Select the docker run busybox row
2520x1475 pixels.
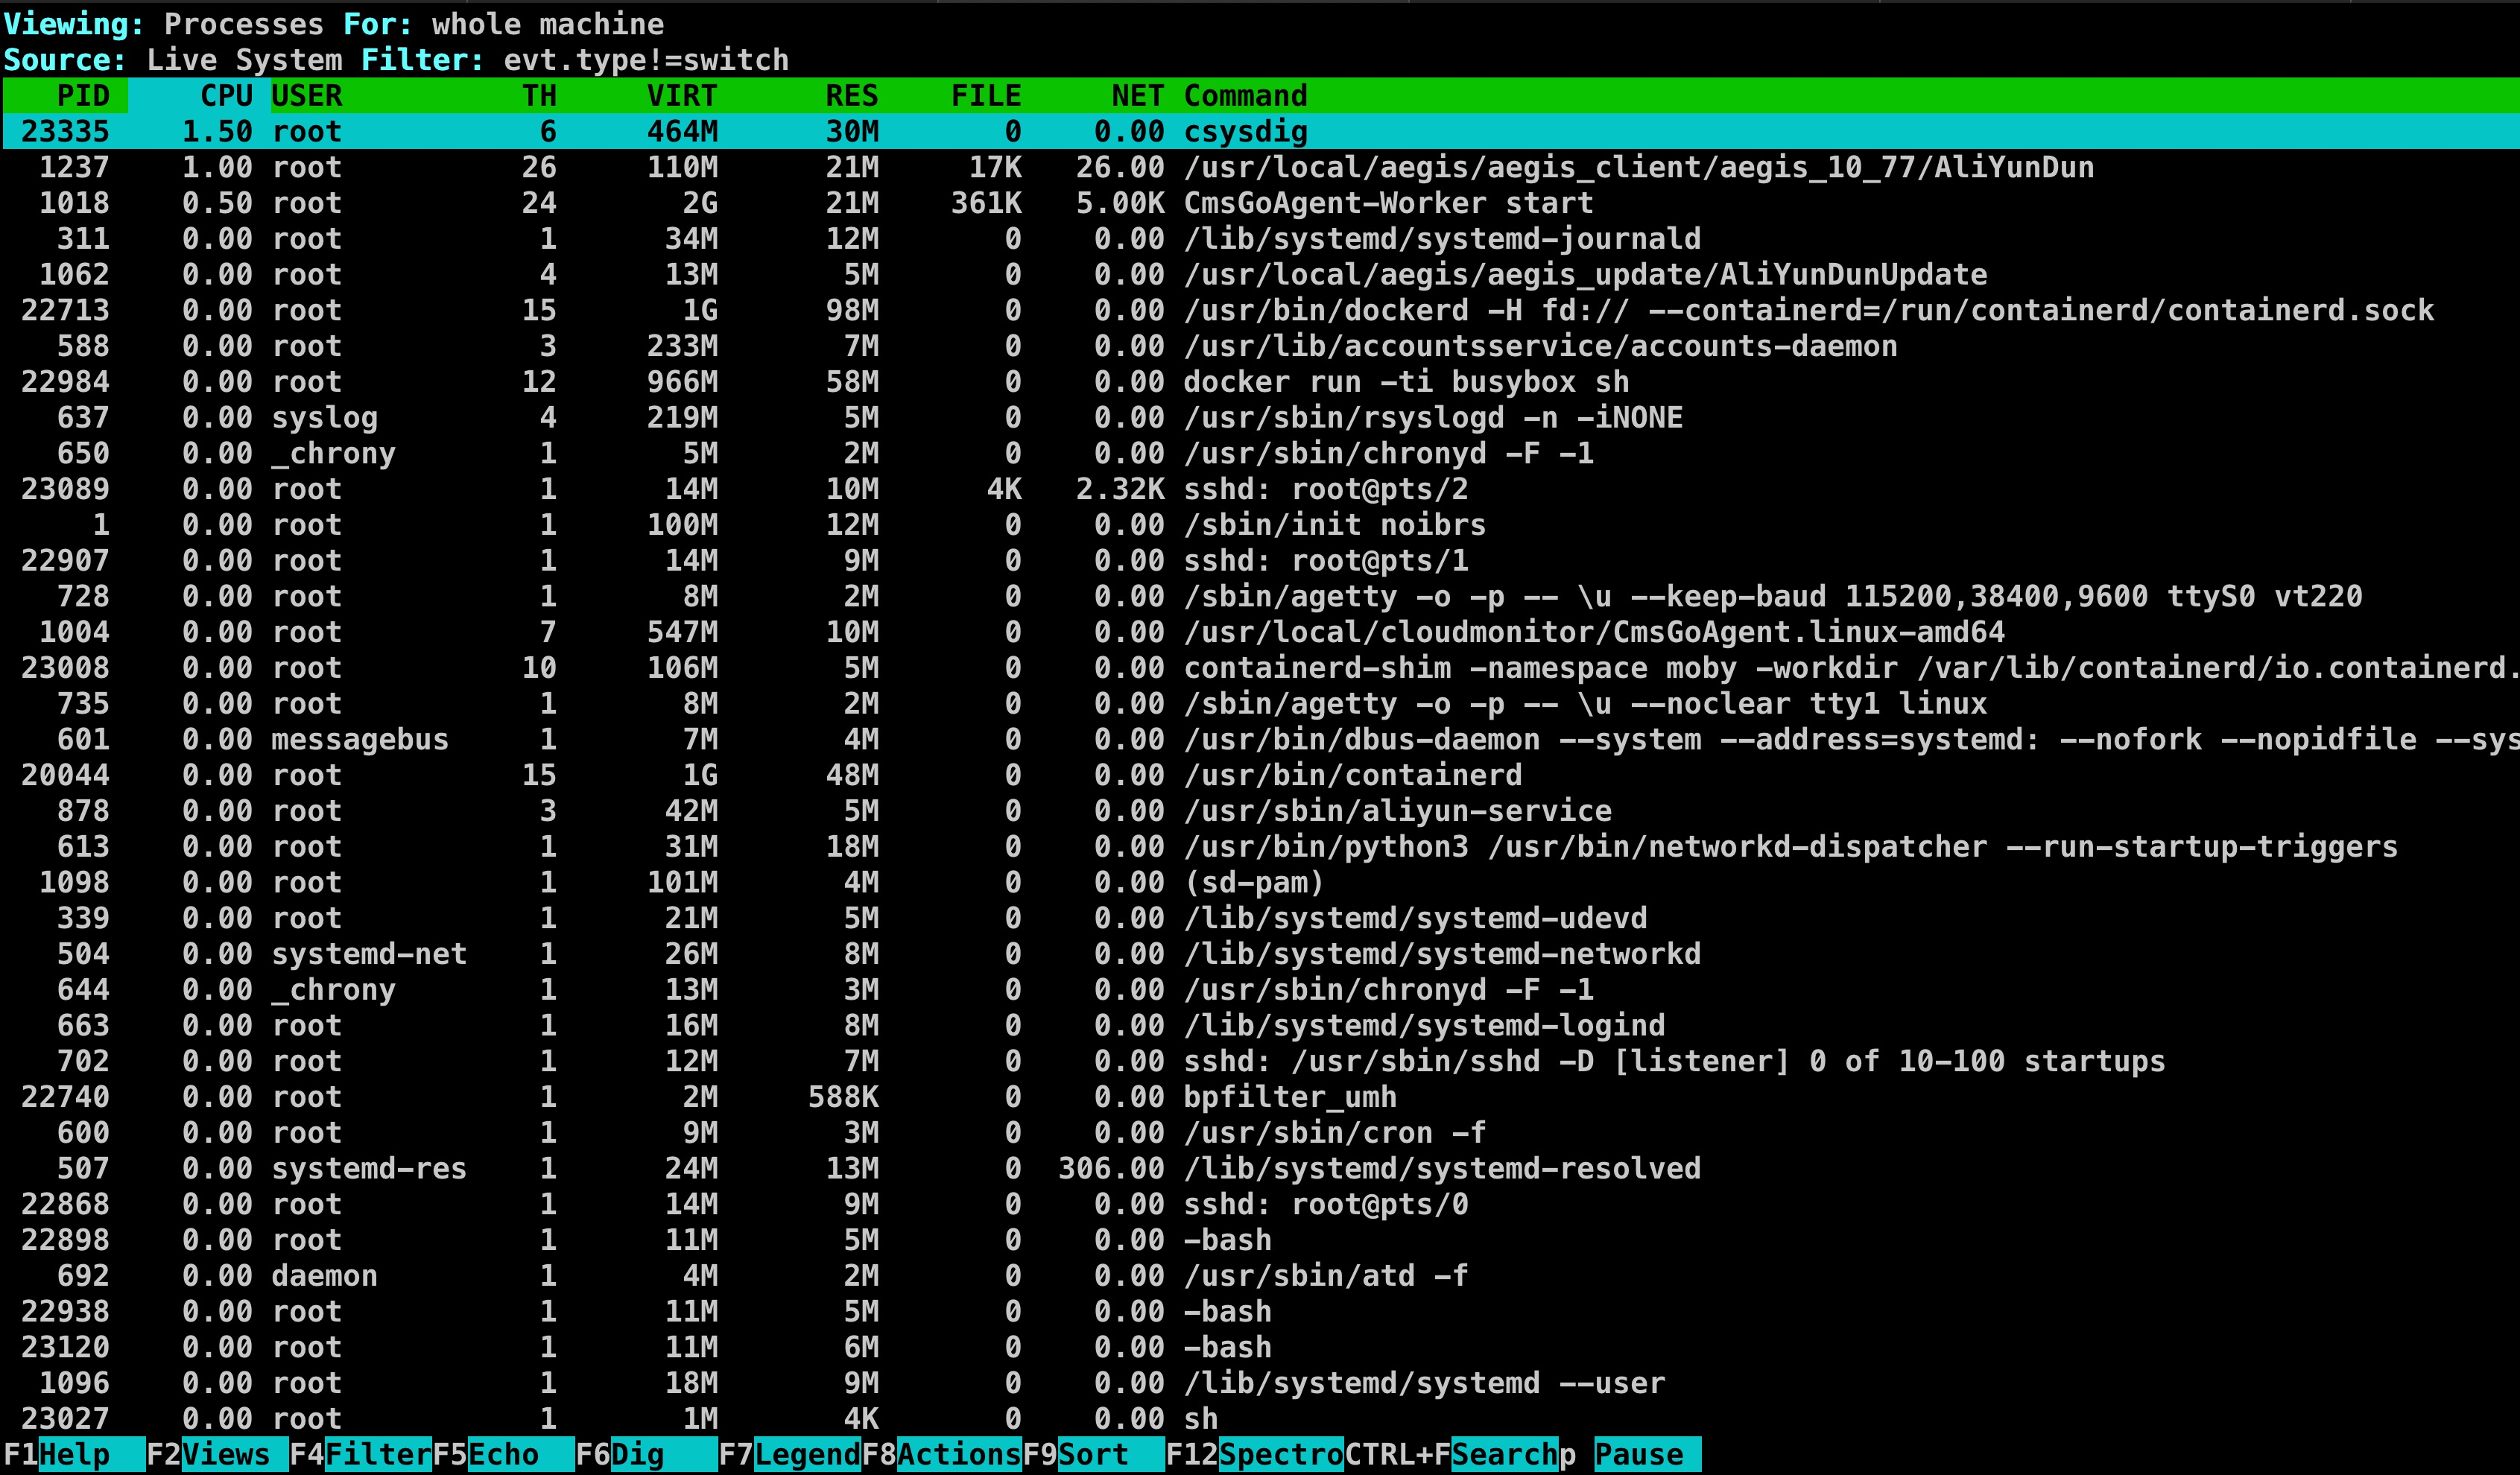click(x=1400, y=382)
